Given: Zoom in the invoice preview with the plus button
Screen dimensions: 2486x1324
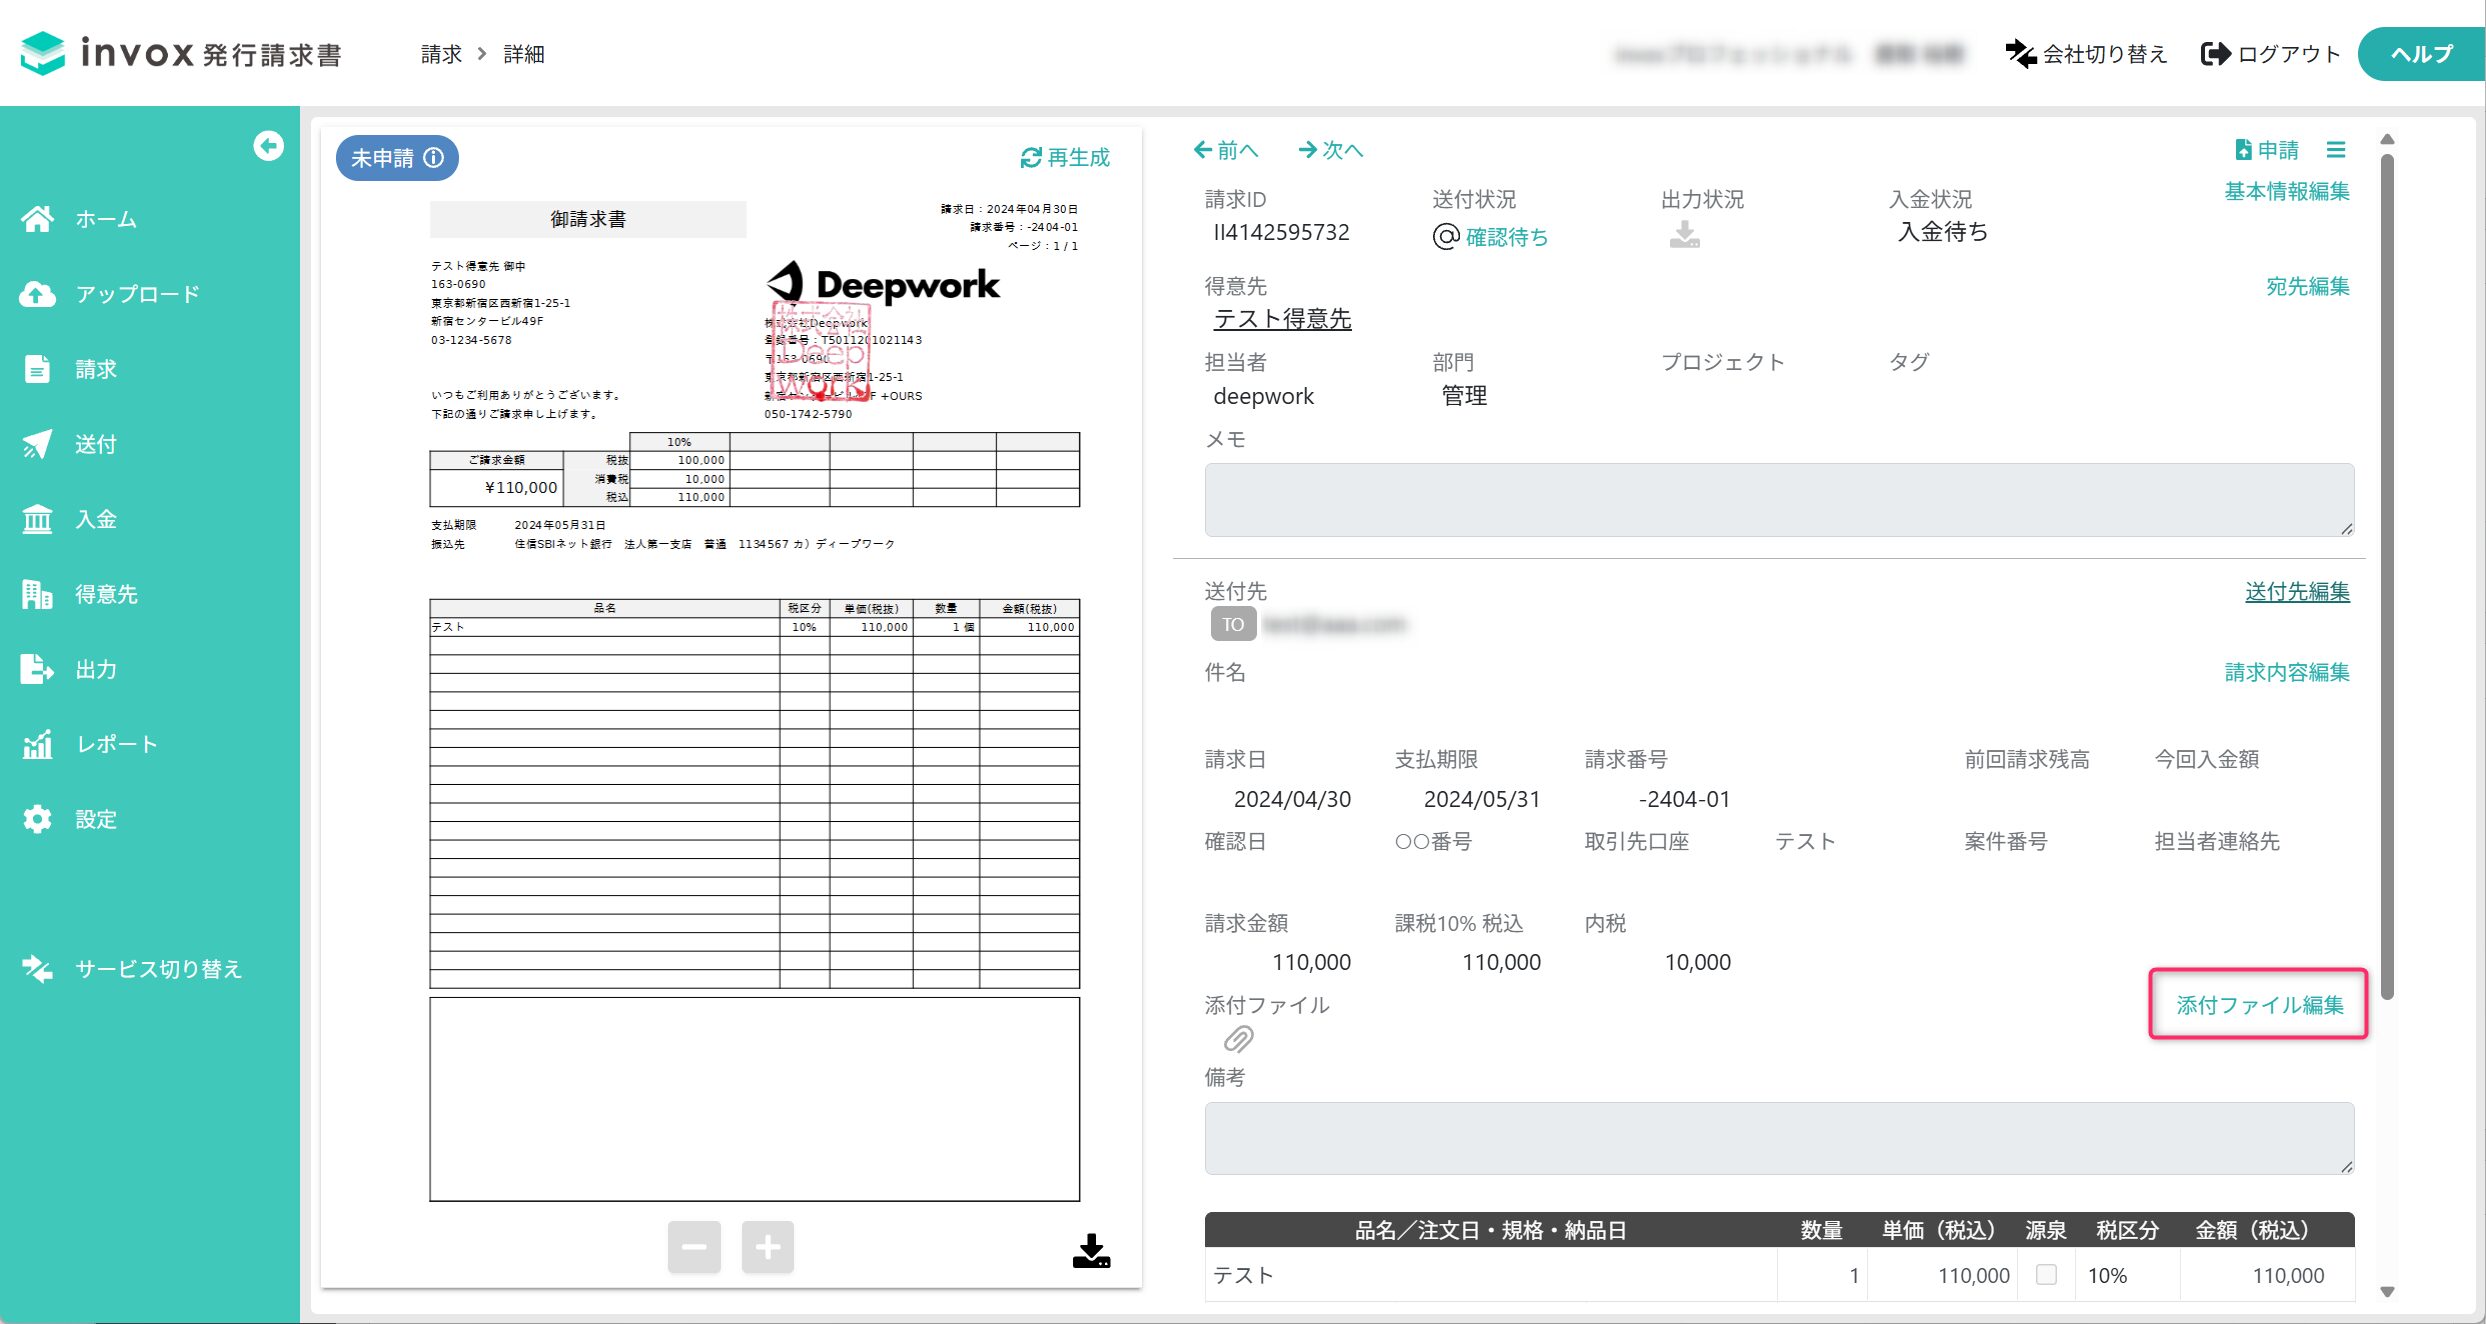Looking at the screenshot, I should coord(767,1247).
